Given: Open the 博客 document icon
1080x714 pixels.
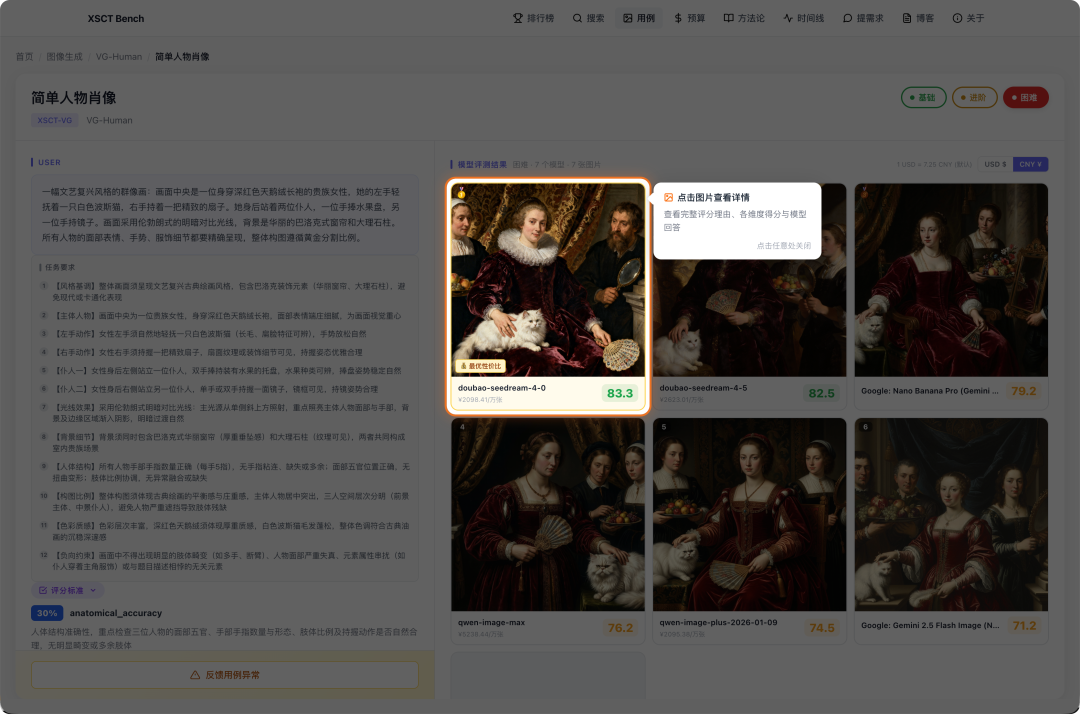Looking at the screenshot, I should click(907, 18).
